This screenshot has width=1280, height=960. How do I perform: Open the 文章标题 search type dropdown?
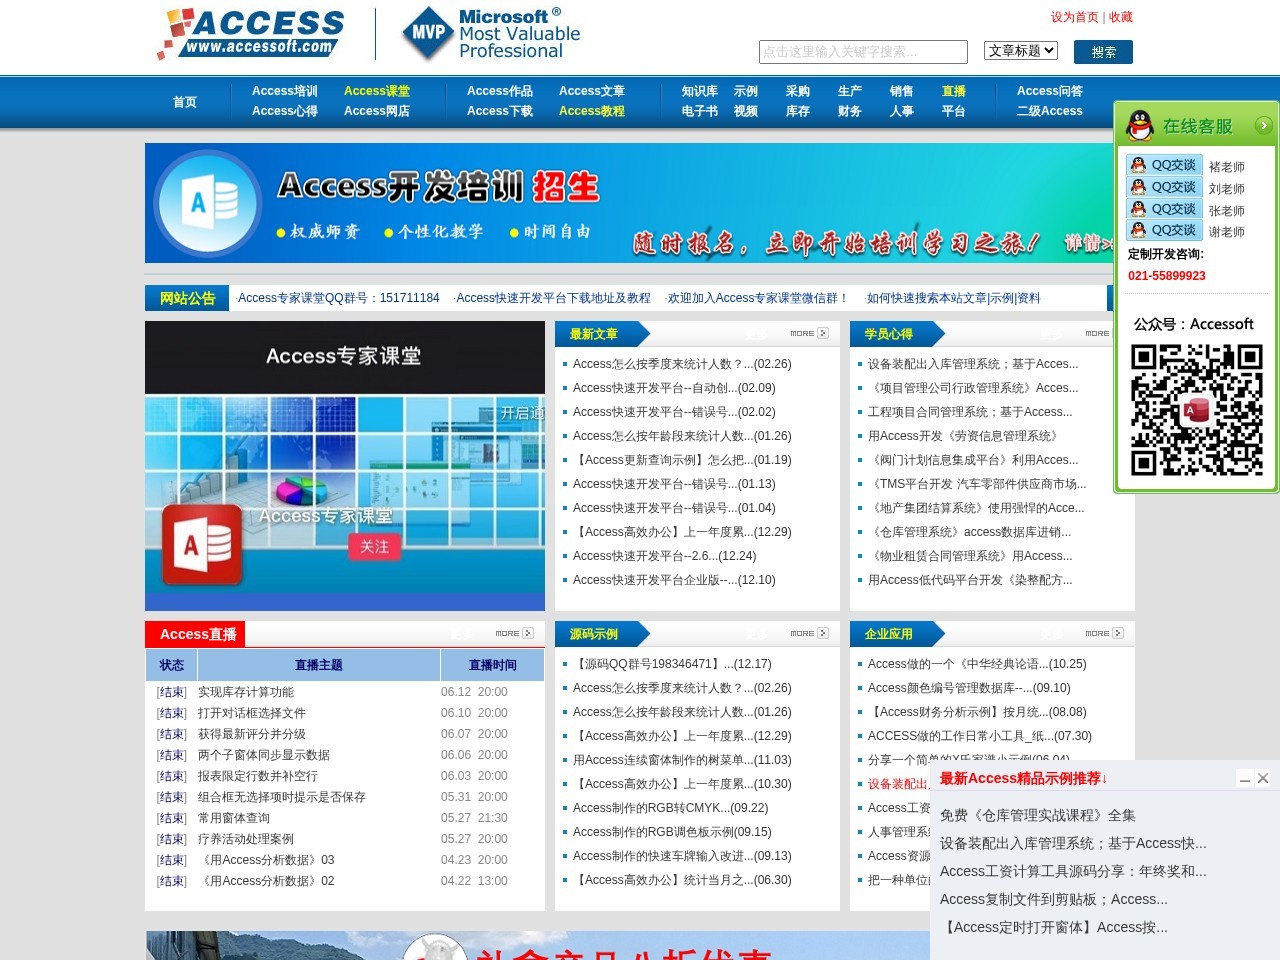1022,51
